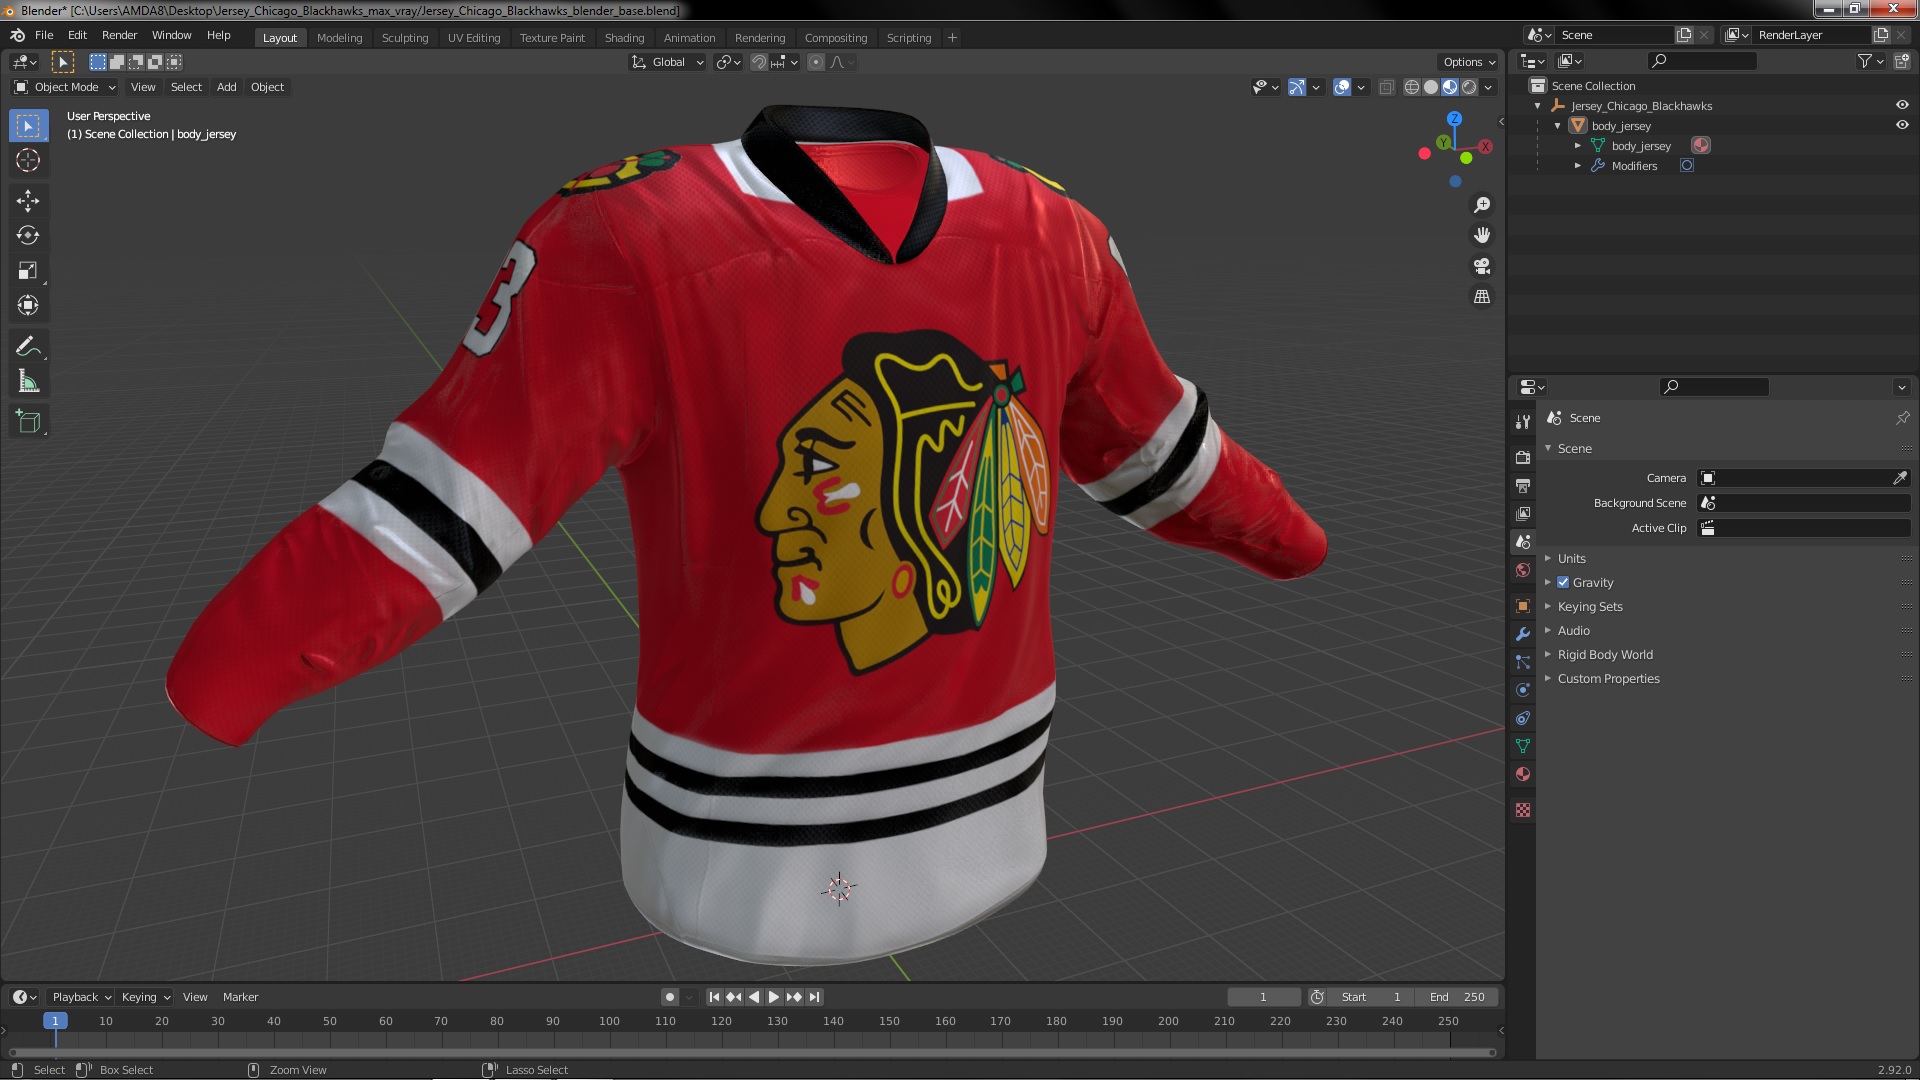Open the Modifier properties wrench tab
This screenshot has width=1920, height=1080.
coord(1523,634)
